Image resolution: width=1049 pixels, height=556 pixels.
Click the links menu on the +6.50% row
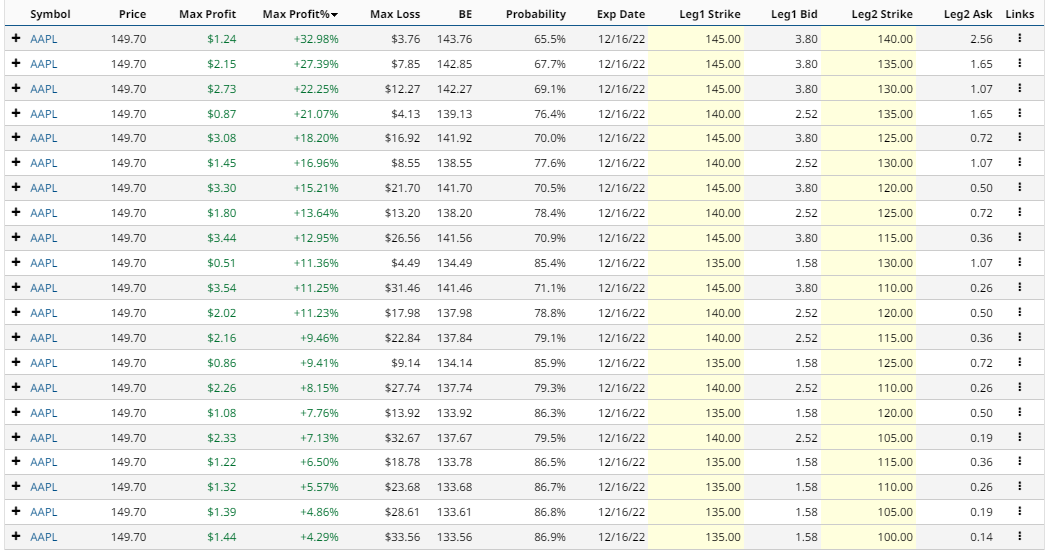pyautogui.click(x=1019, y=462)
